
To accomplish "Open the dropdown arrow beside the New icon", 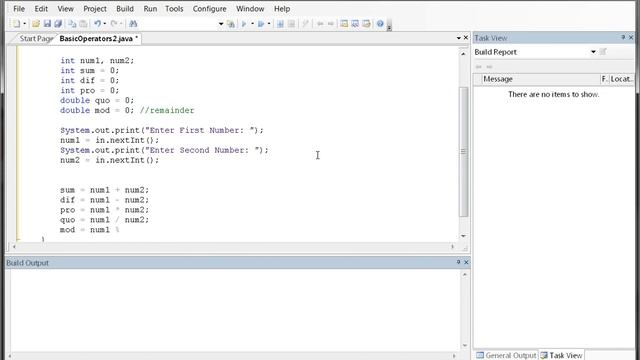I will (24, 24).
